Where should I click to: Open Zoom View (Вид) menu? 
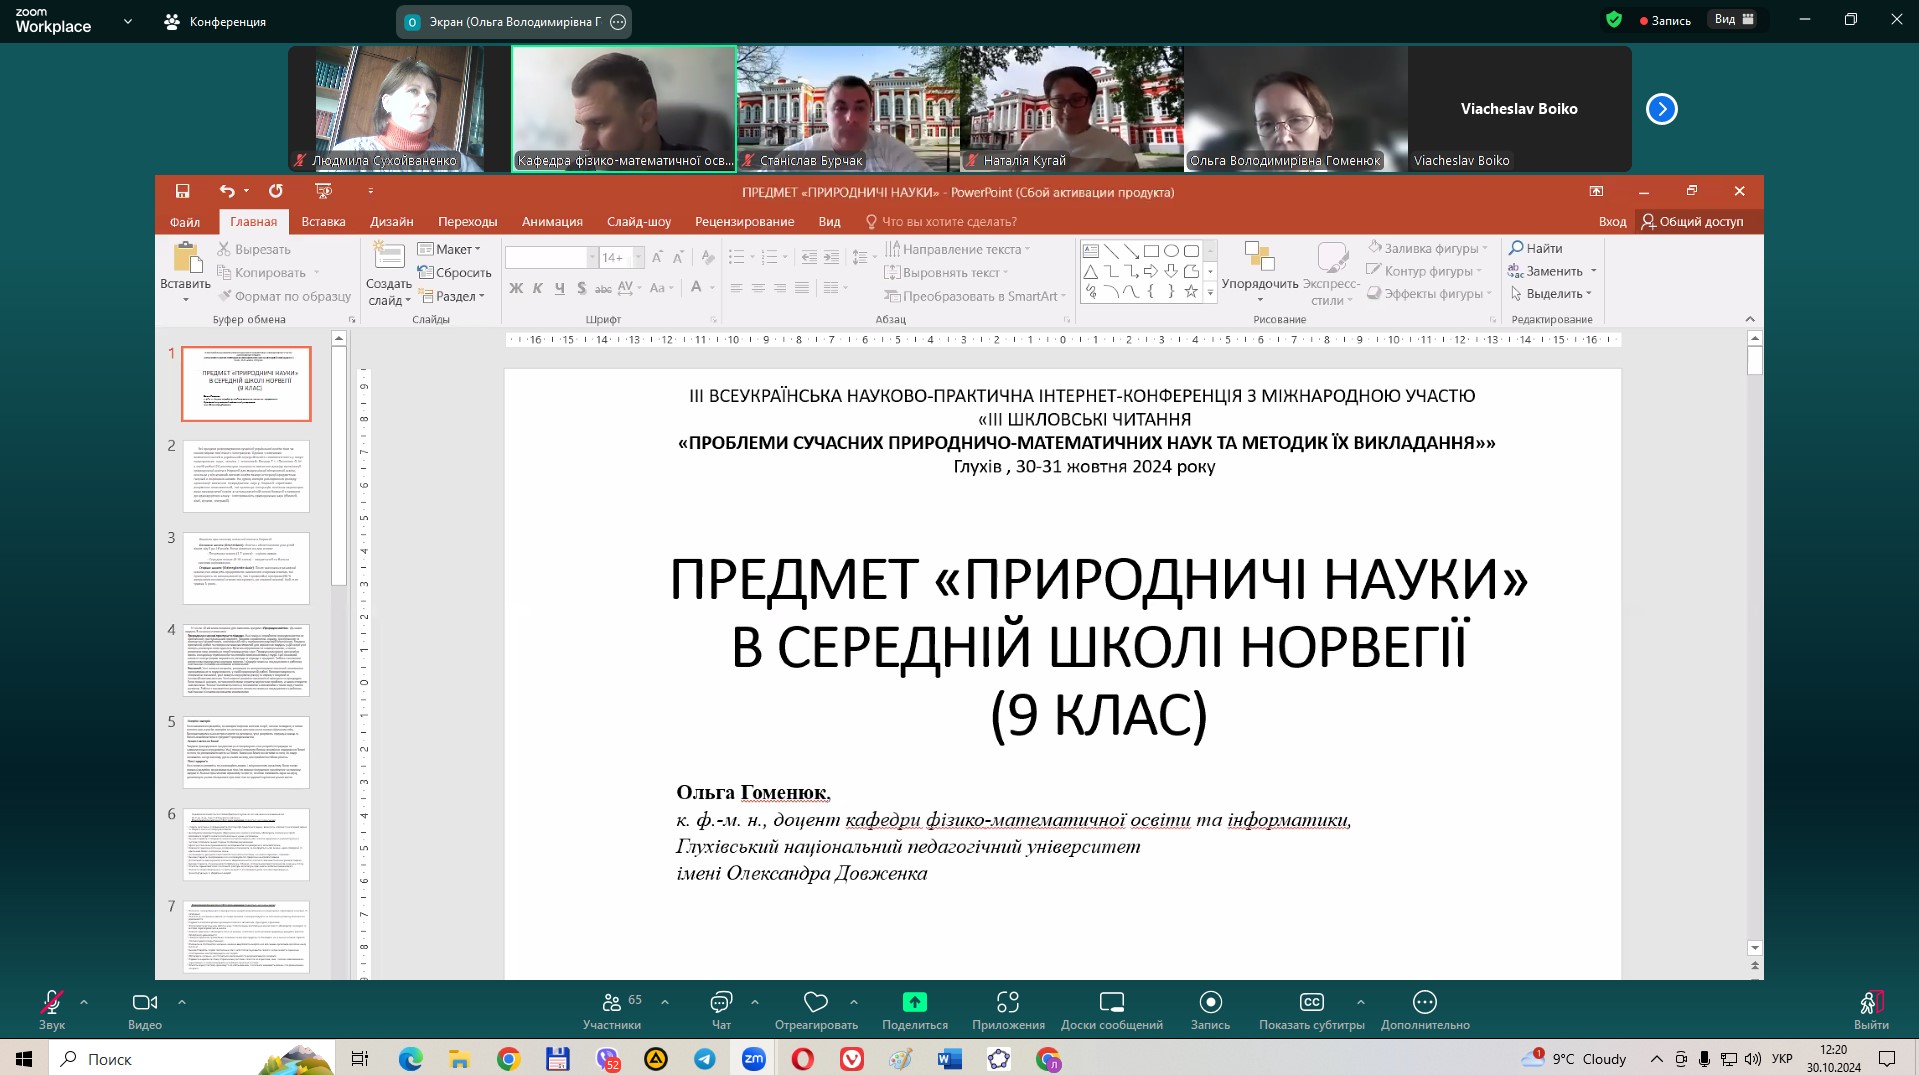1734,19
